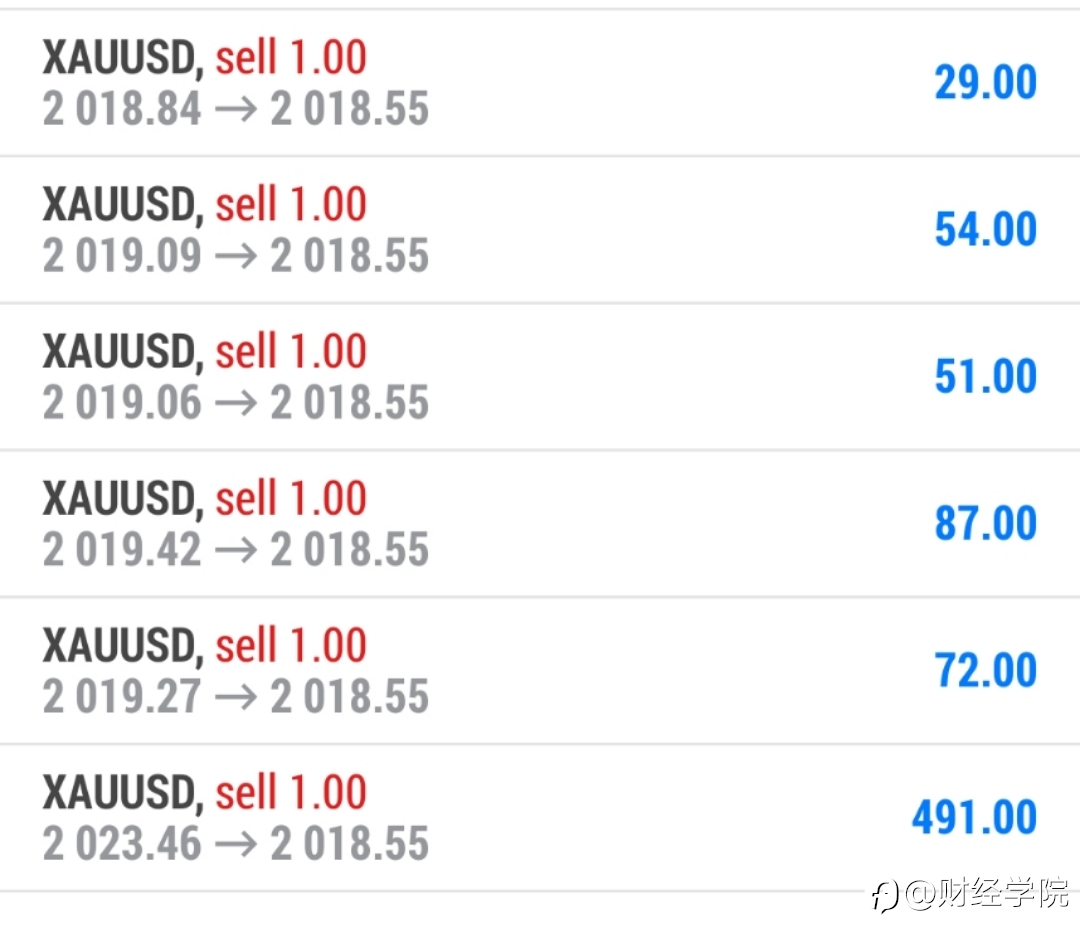1080x948 pixels.
Task: Click the 54.00 profit value
Action: (986, 229)
